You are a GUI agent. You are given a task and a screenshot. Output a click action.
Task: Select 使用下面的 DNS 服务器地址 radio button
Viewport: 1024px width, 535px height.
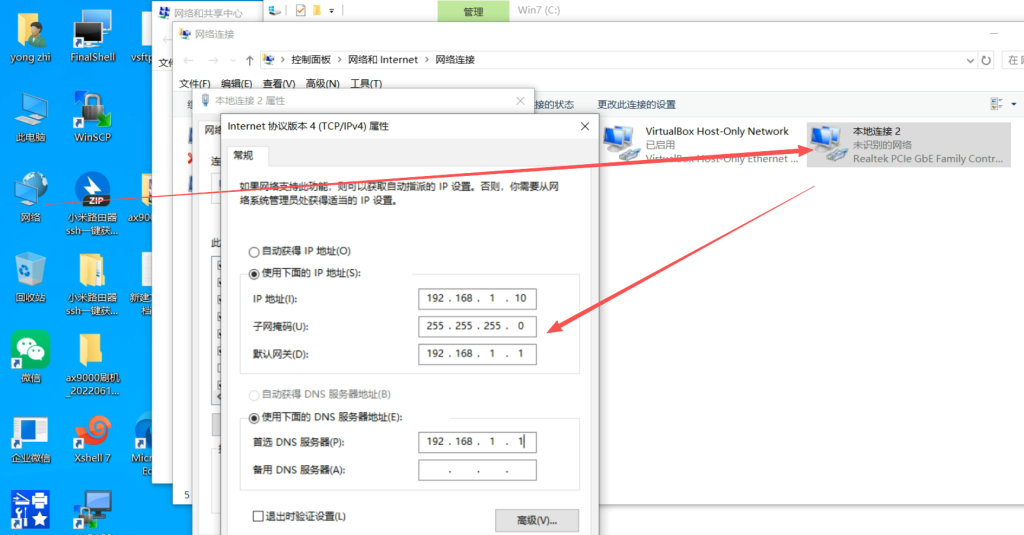coord(254,417)
